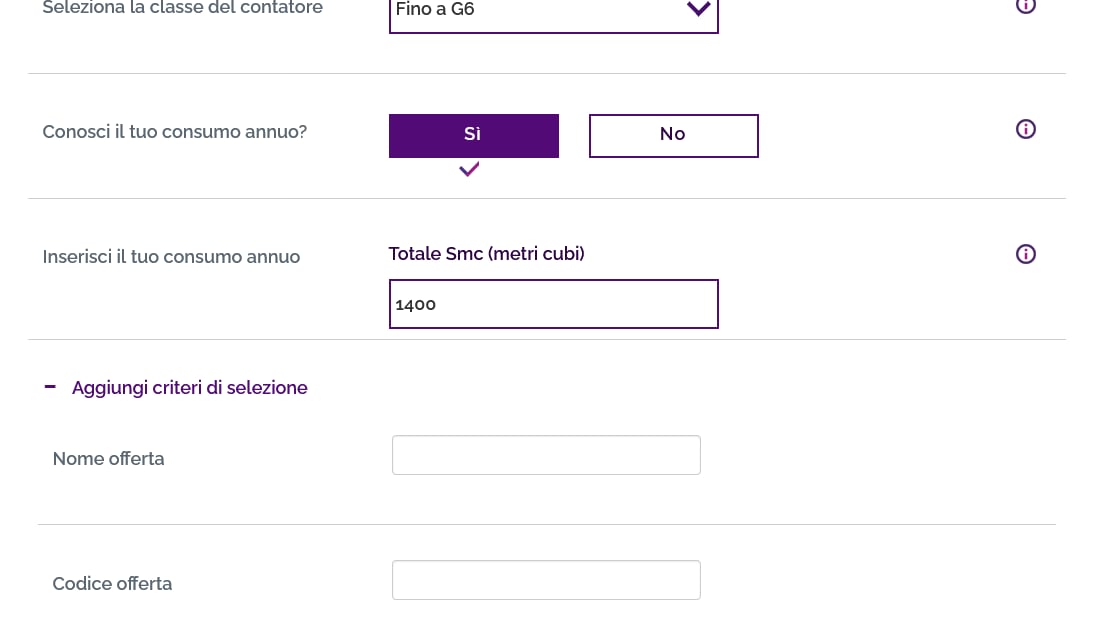Click the Inserisci il tuo consumo annuo label
The width and height of the screenshot is (1096, 630).
click(x=171, y=257)
